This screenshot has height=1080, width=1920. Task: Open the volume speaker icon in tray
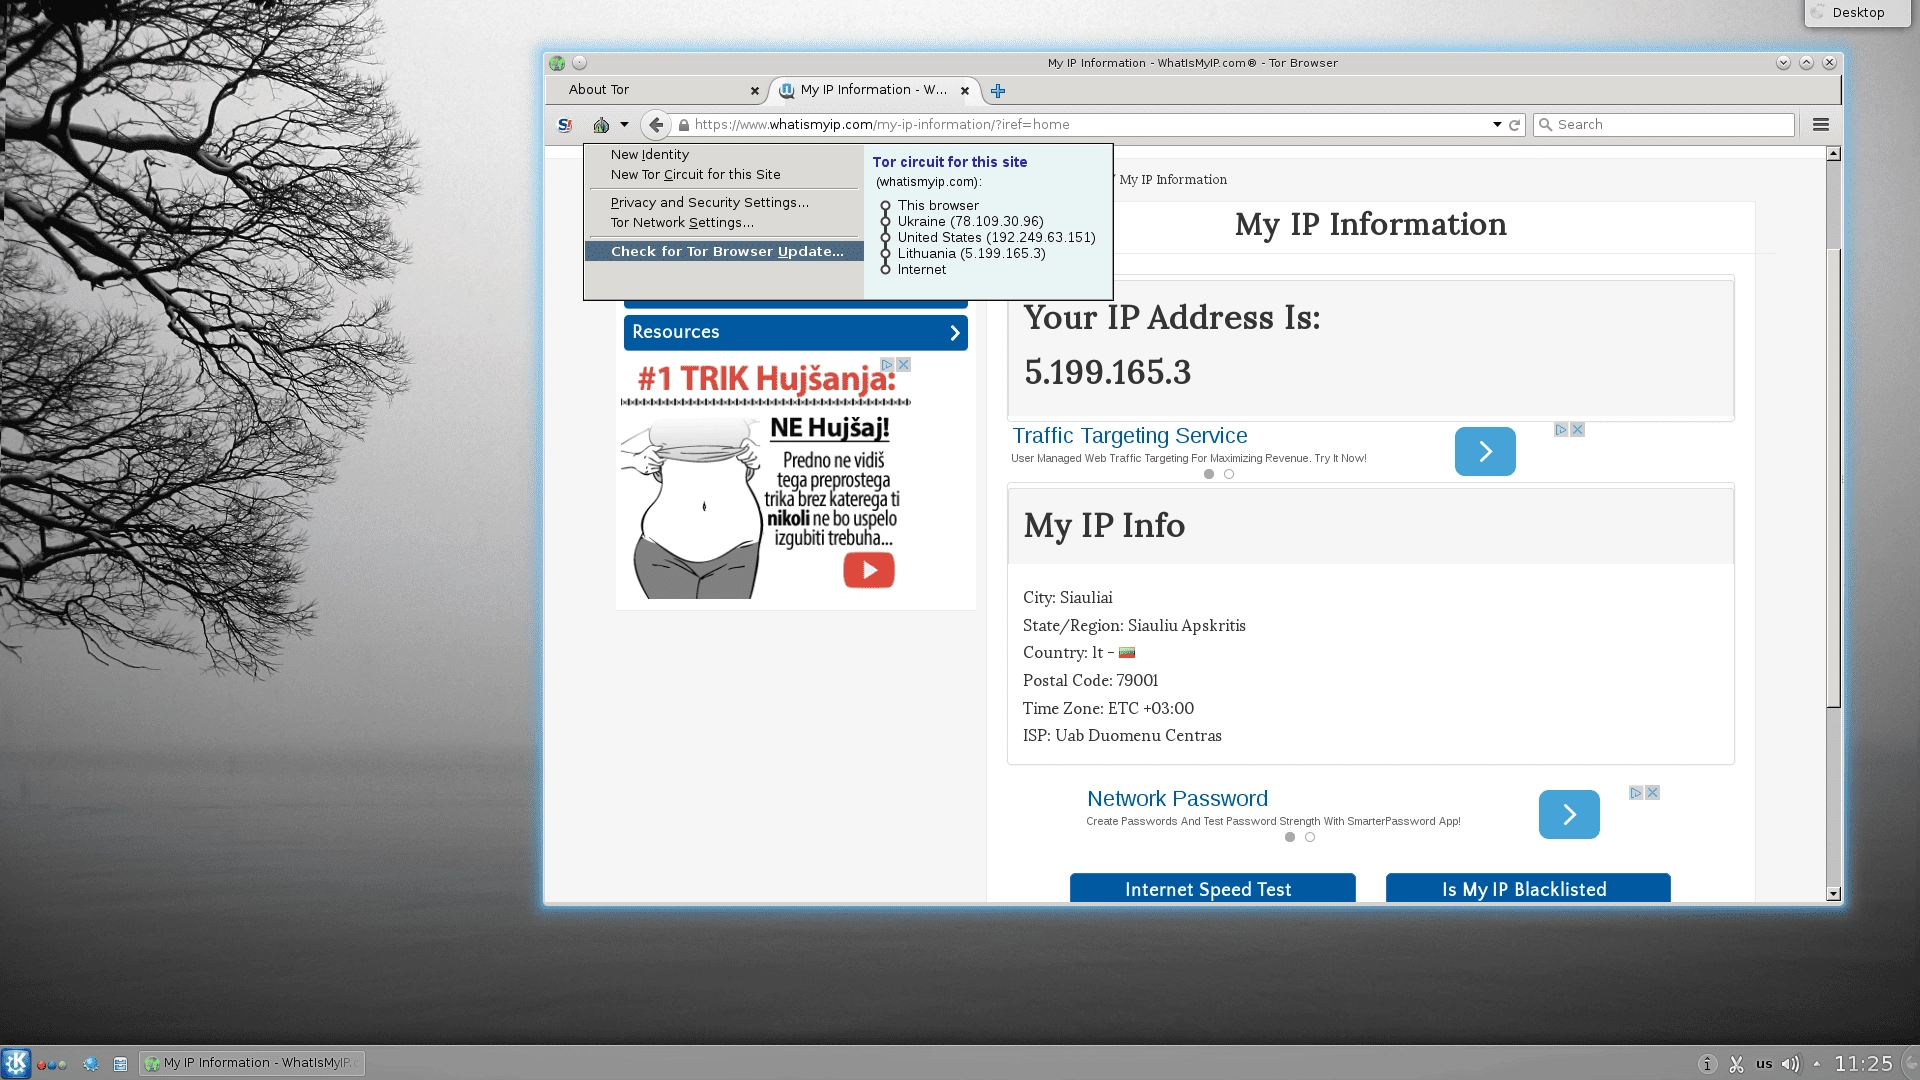(x=1790, y=1064)
